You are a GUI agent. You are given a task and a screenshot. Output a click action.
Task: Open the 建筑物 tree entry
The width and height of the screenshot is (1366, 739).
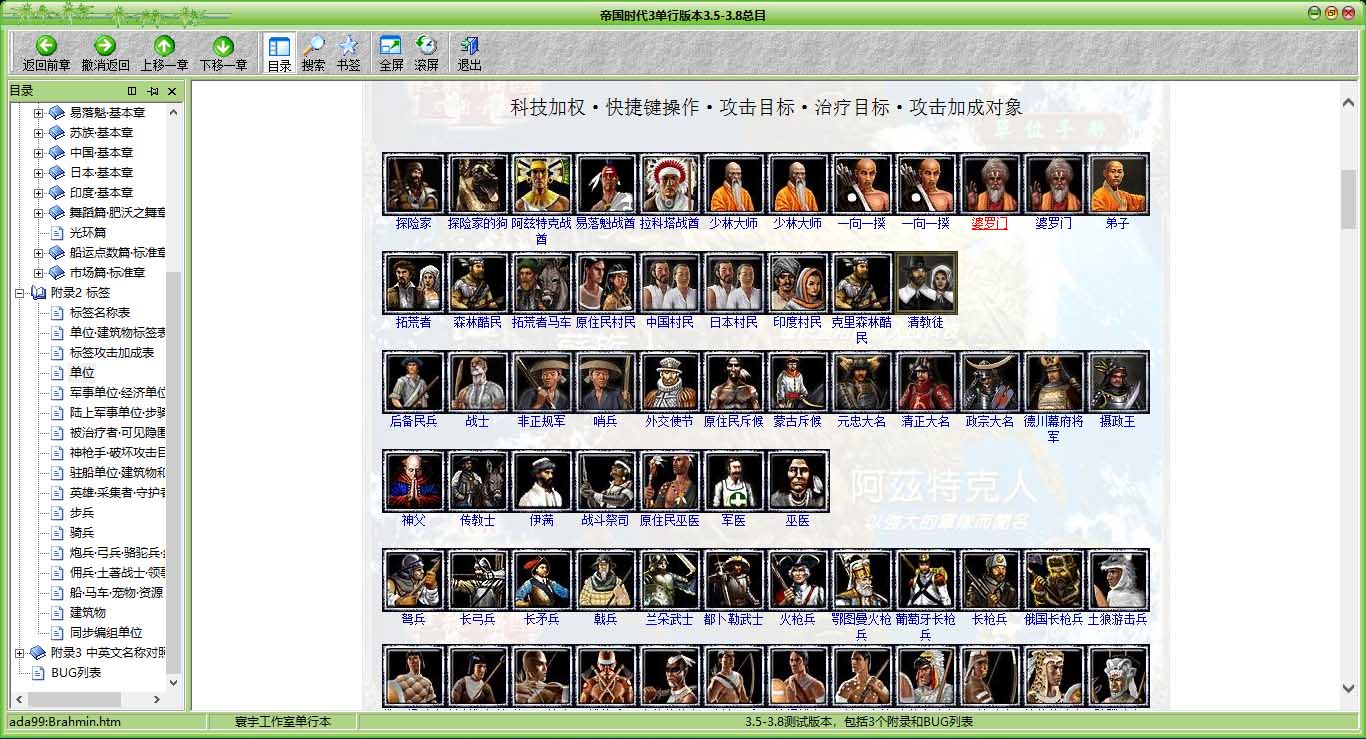click(x=88, y=612)
